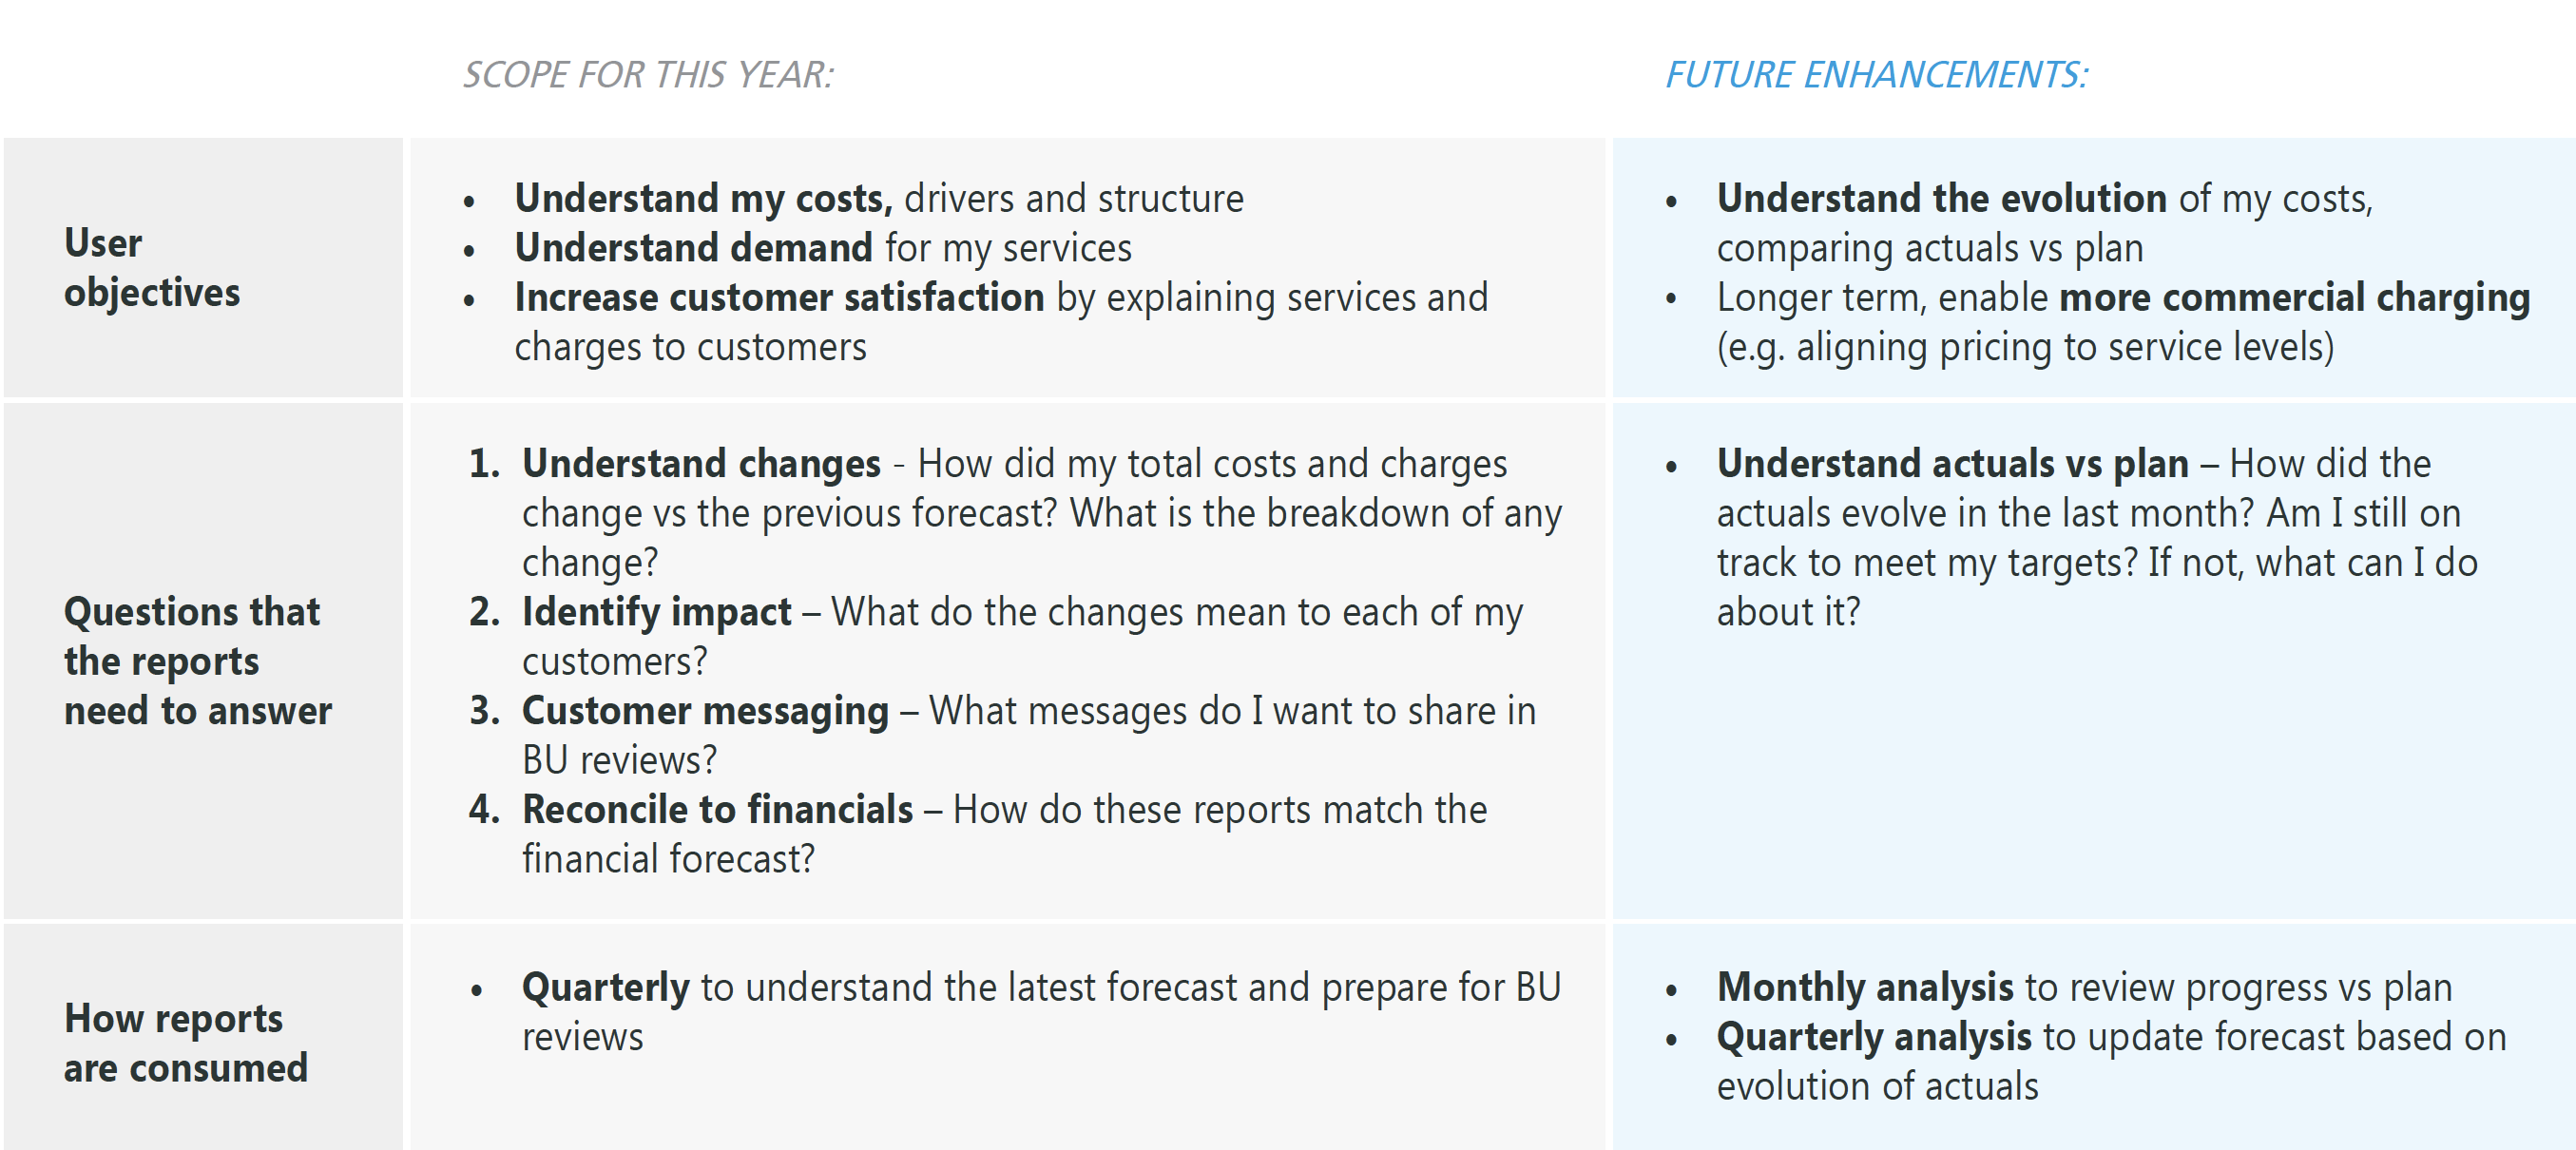2576x1150 pixels.
Task: Click the 'Understand my costs,' bullet text
Action: click(x=703, y=199)
